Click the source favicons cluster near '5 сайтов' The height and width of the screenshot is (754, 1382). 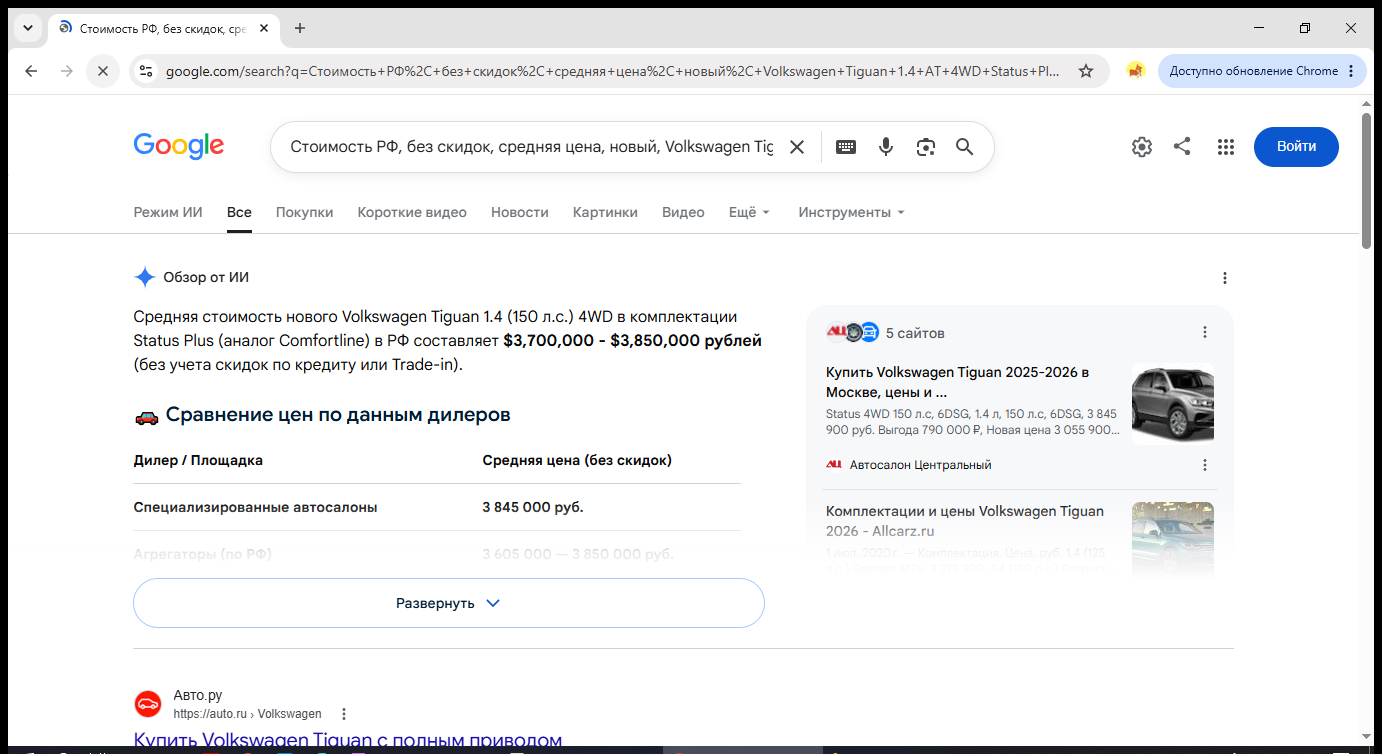(x=852, y=332)
